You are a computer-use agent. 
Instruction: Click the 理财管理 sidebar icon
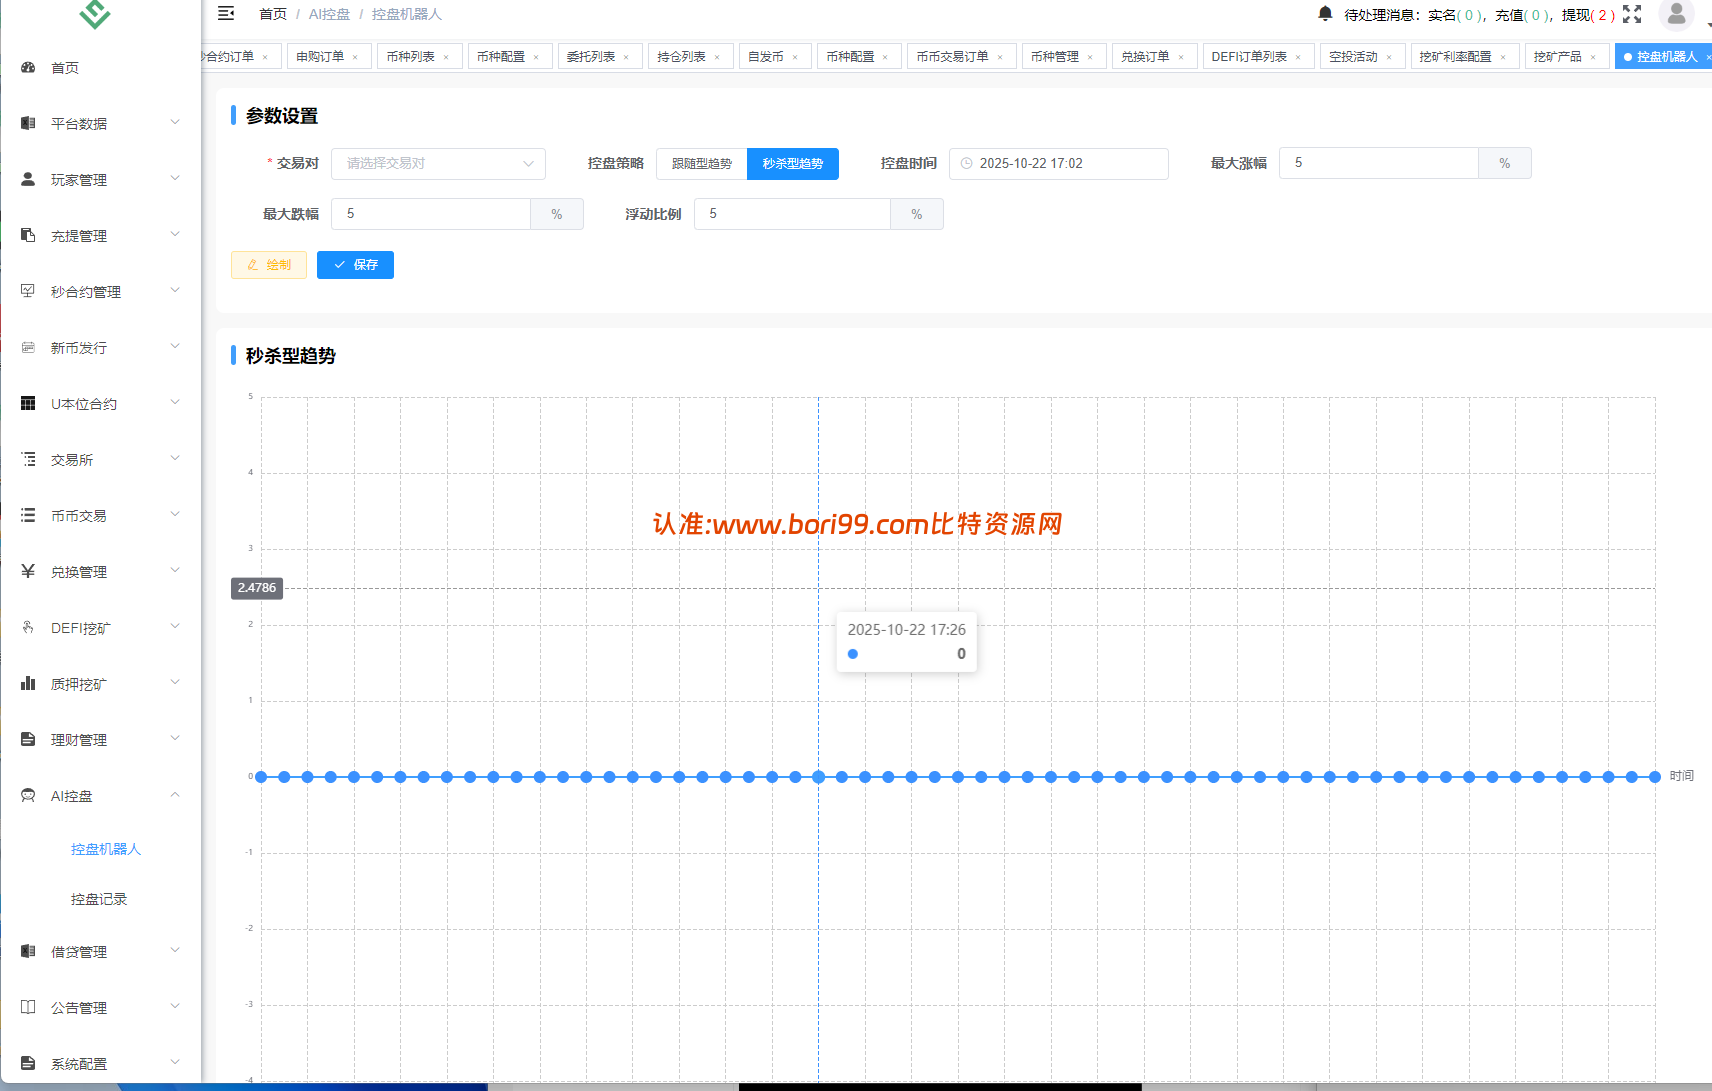(28, 739)
